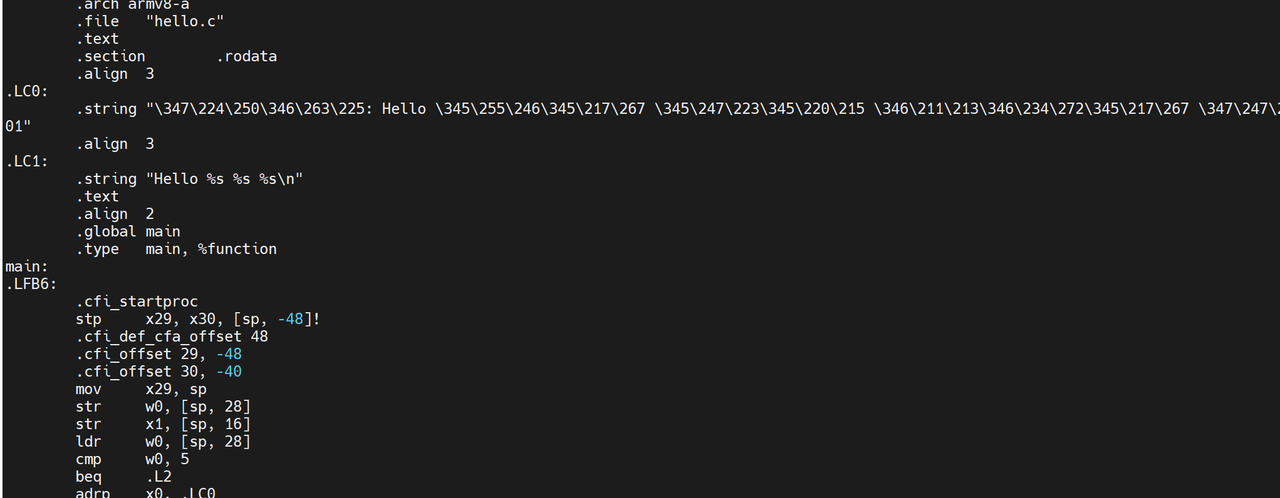Click the .LC1: label
1280x498 pixels.
26,161
